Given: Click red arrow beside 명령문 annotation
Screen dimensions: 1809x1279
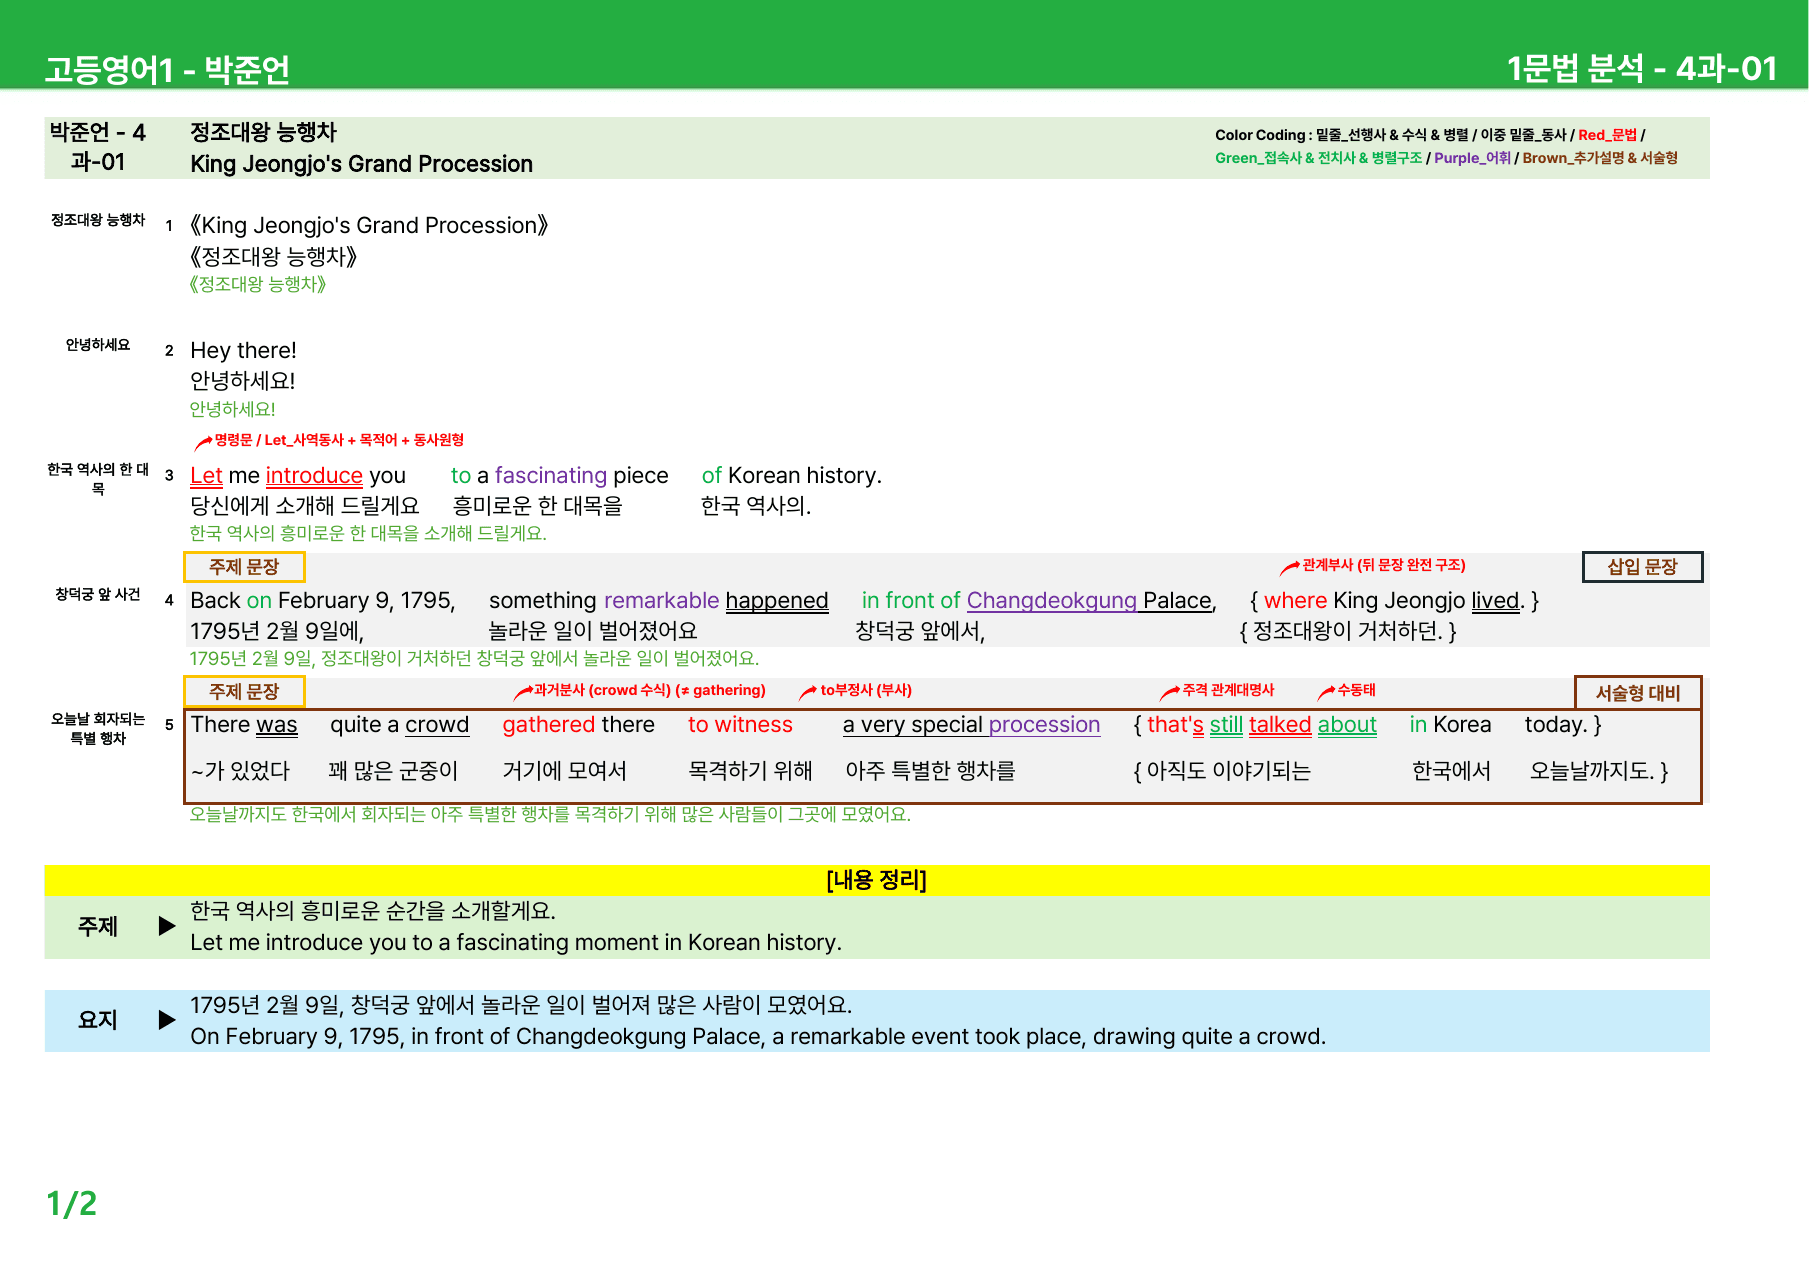Looking at the screenshot, I should [203, 441].
